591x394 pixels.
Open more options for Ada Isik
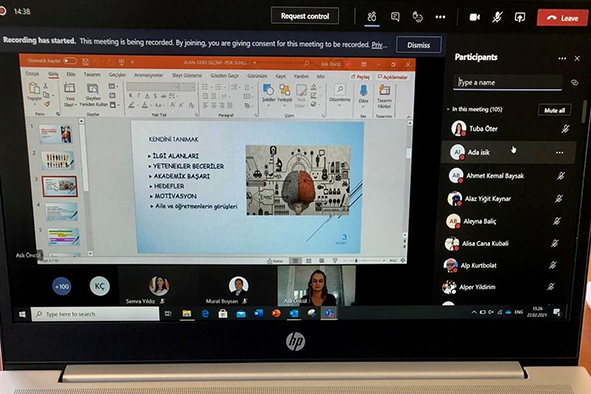(x=560, y=153)
